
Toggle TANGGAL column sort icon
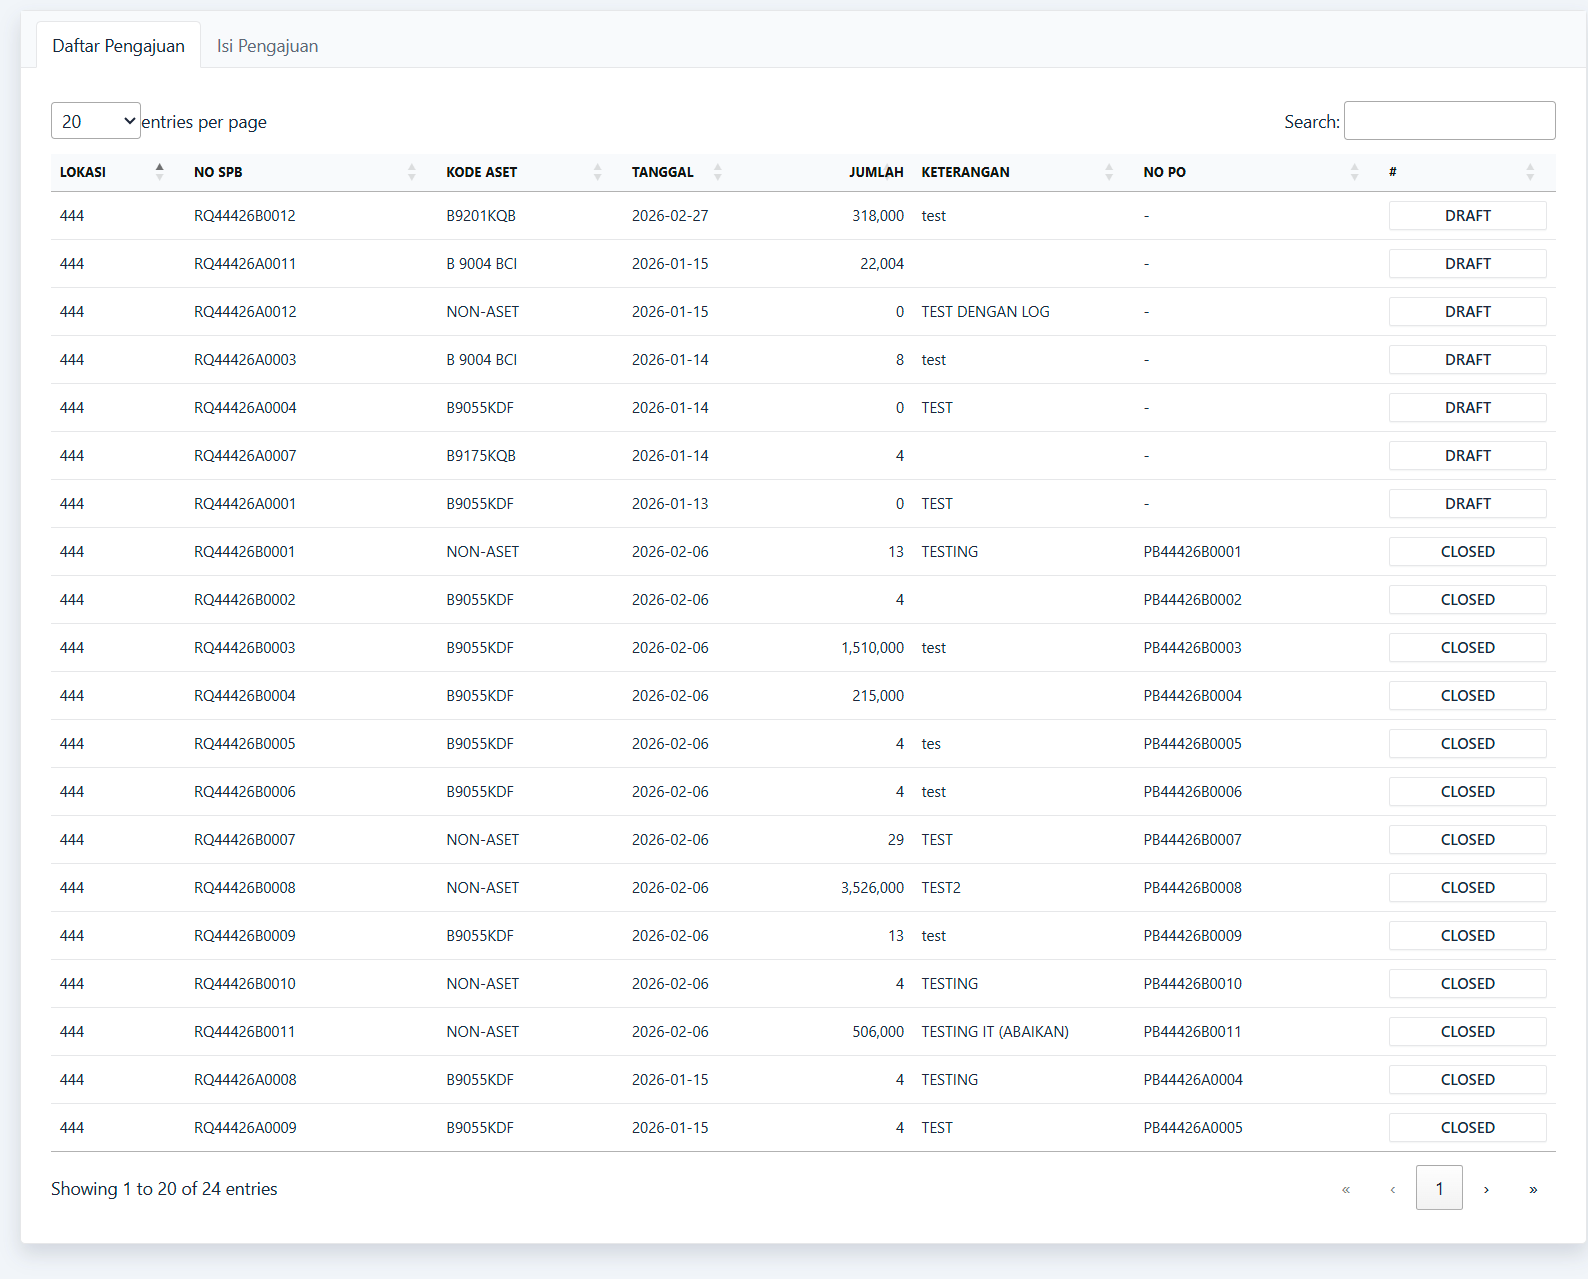[x=717, y=172]
